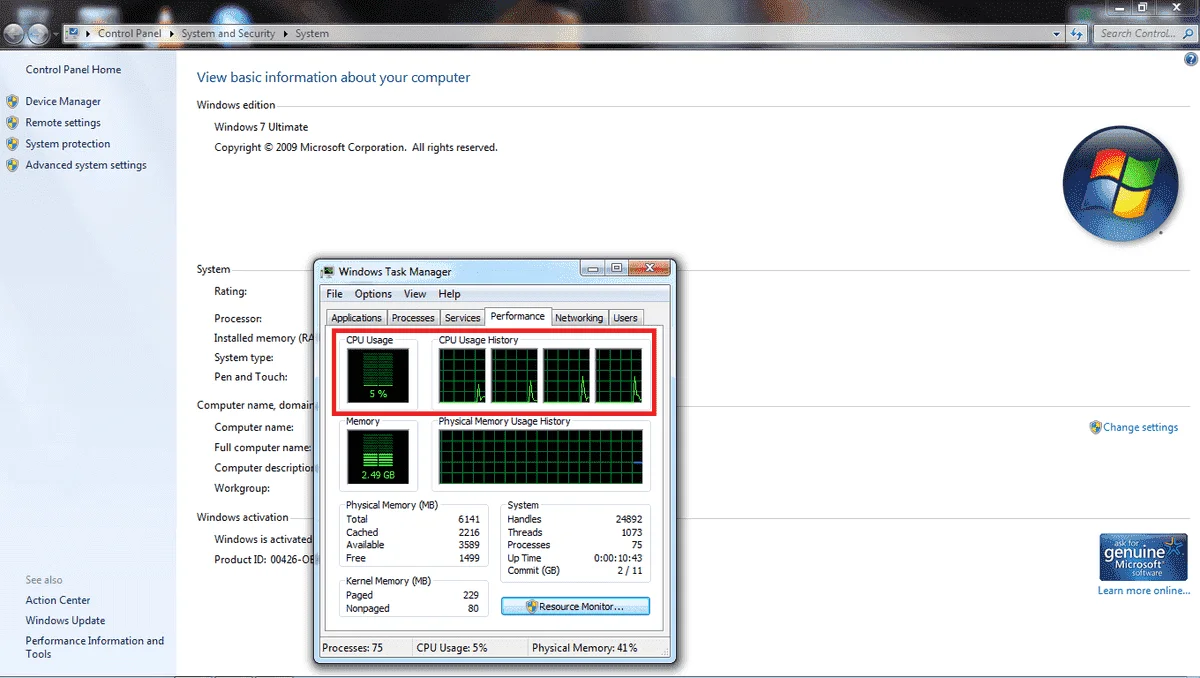Click the CPU Usage gauge showing 5 %
The height and width of the screenshot is (678, 1200).
378,375
